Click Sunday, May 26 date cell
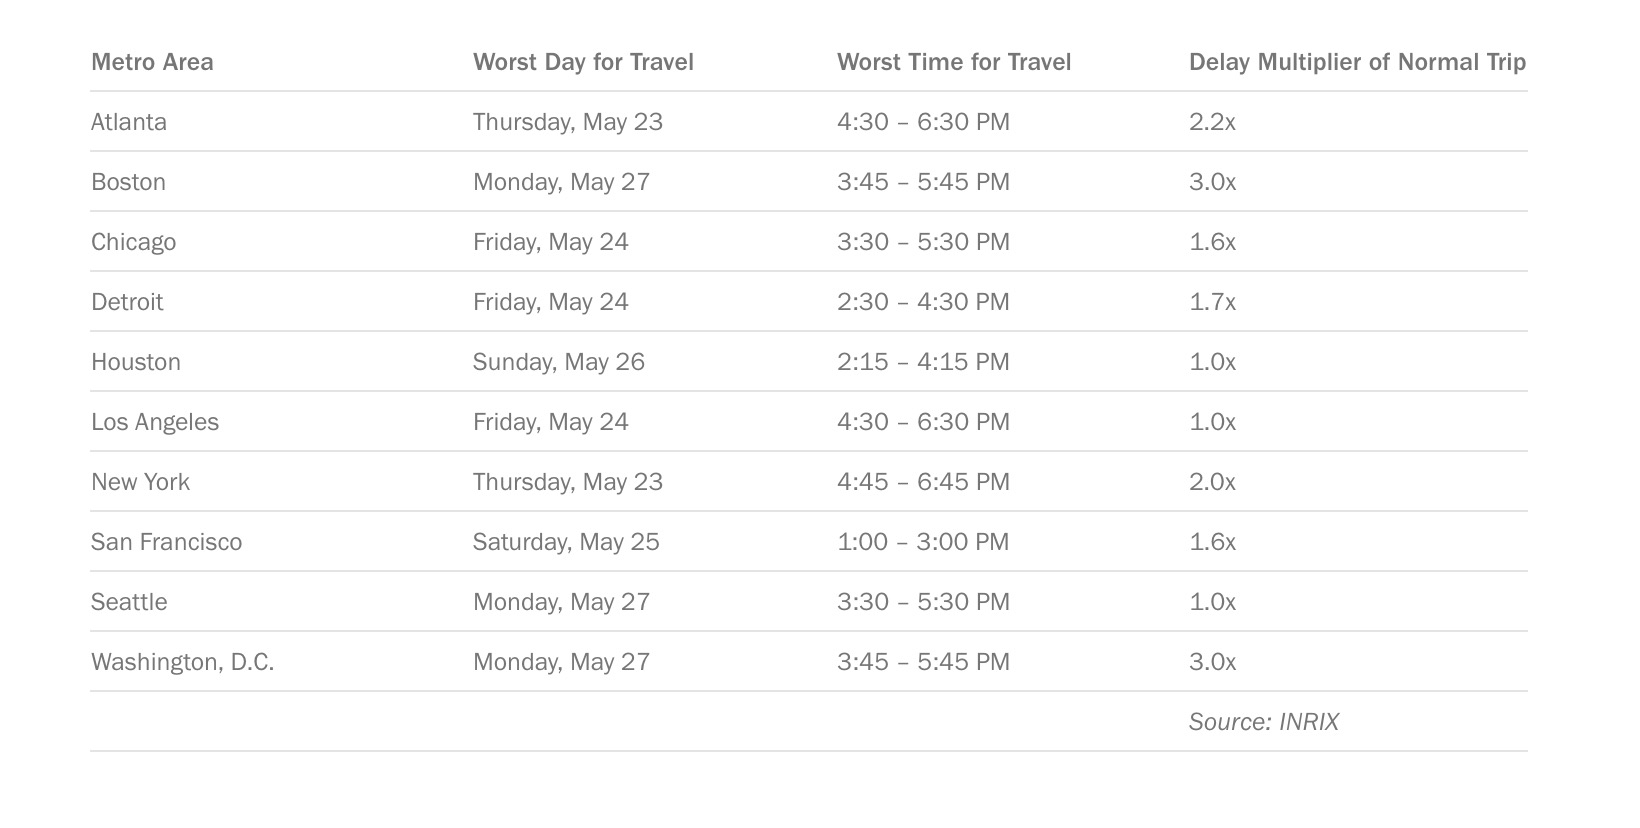 (558, 362)
